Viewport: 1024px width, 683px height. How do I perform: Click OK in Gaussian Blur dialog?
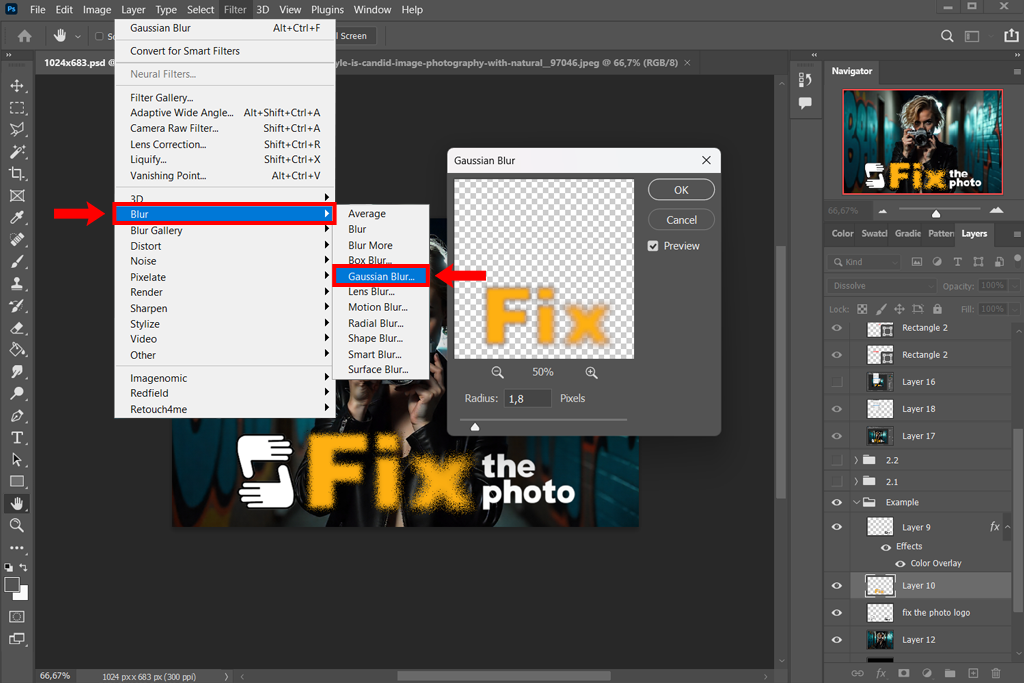[x=681, y=190]
